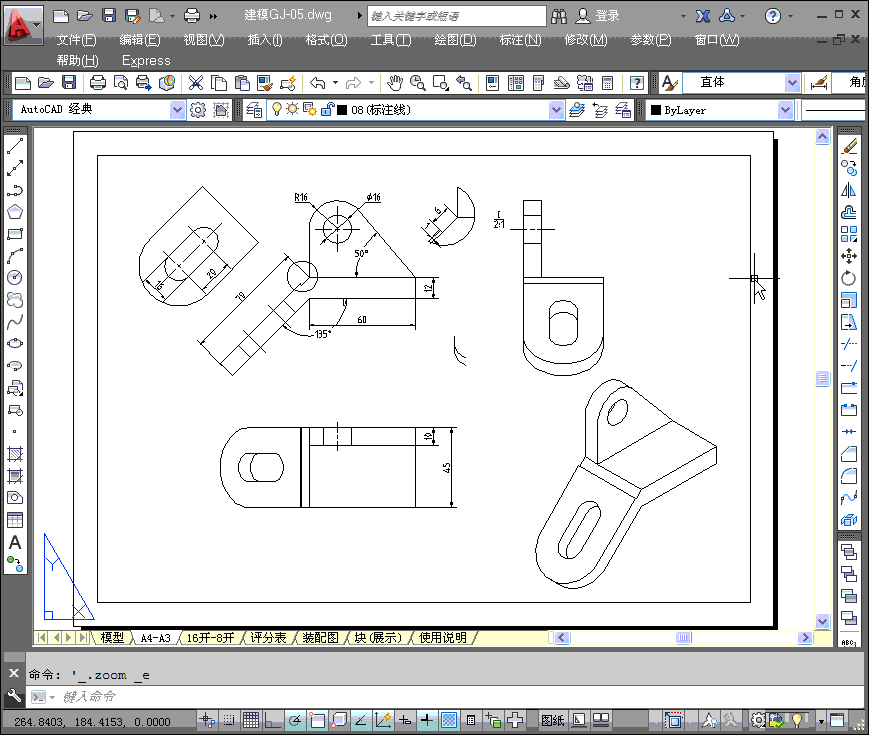Toggle Object Snap in status bar

317,720
